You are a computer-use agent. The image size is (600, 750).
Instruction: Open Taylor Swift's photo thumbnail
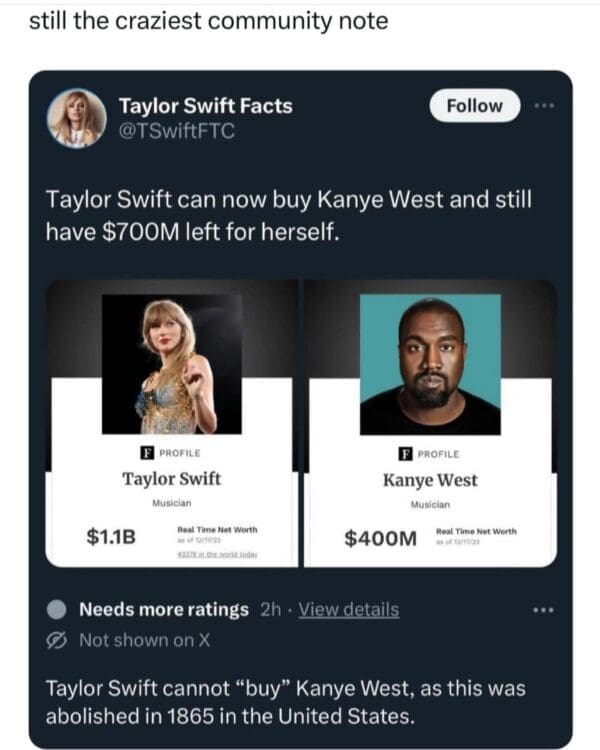[x=172, y=363]
